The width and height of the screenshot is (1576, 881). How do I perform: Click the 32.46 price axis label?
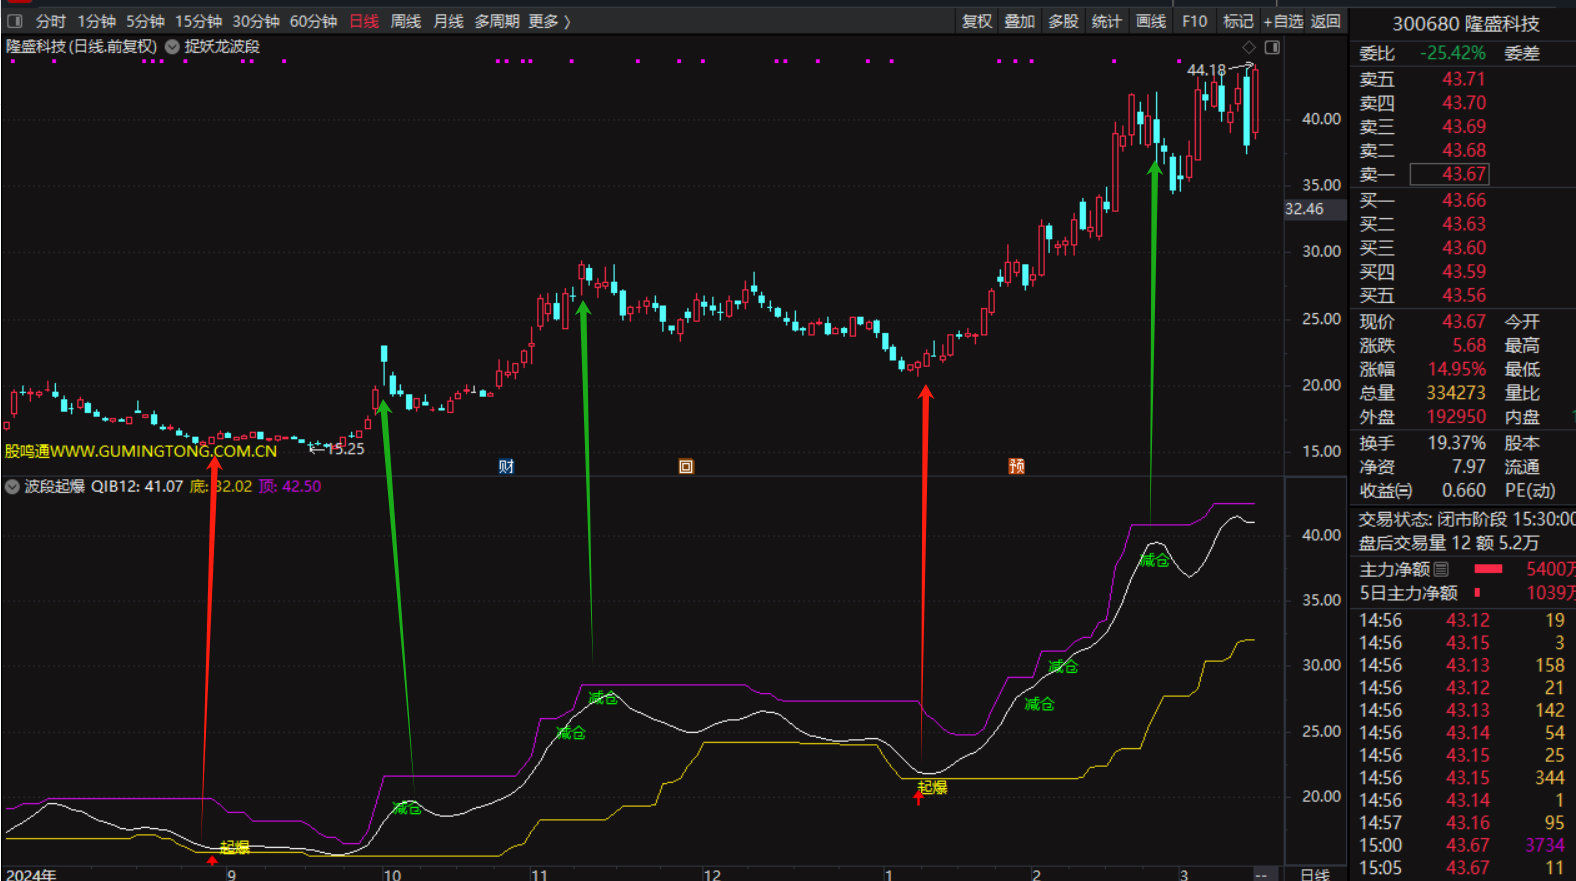click(x=1304, y=209)
